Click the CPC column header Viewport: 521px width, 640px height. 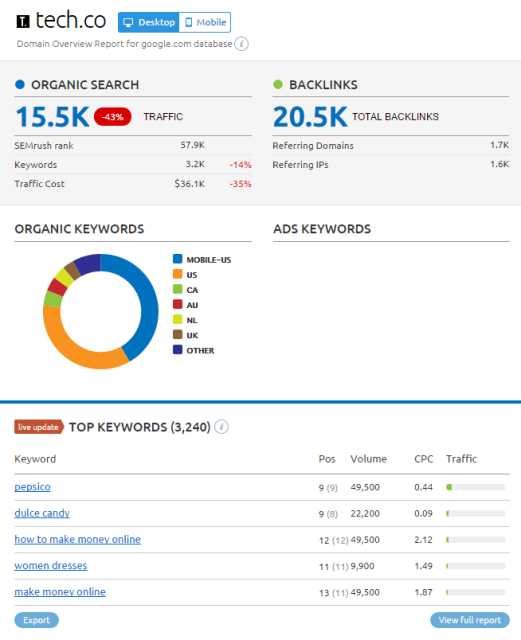pyautogui.click(x=423, y=459)
